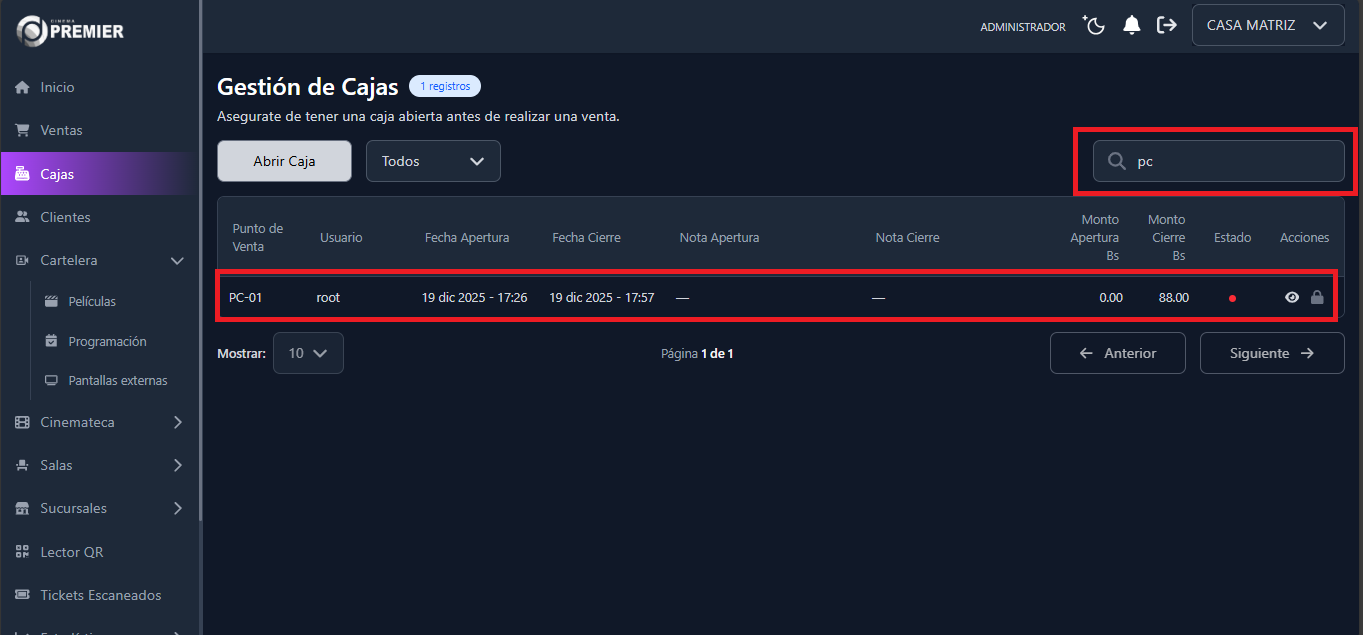Open the Todos filter dropdown
This screenshot has height=635, width=1363.
click(x=433, y=161)
